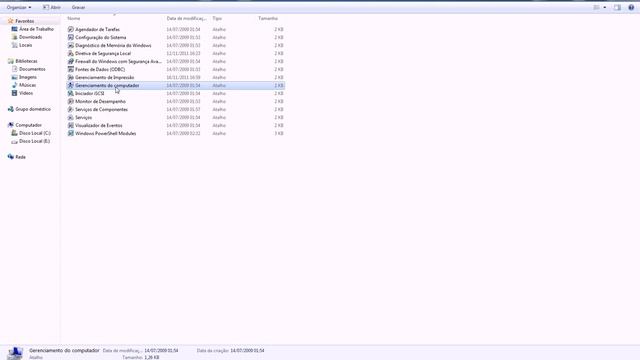
Task: Select the Diretiva de Segurança Local icon
Action: click(x=71, y=53)
